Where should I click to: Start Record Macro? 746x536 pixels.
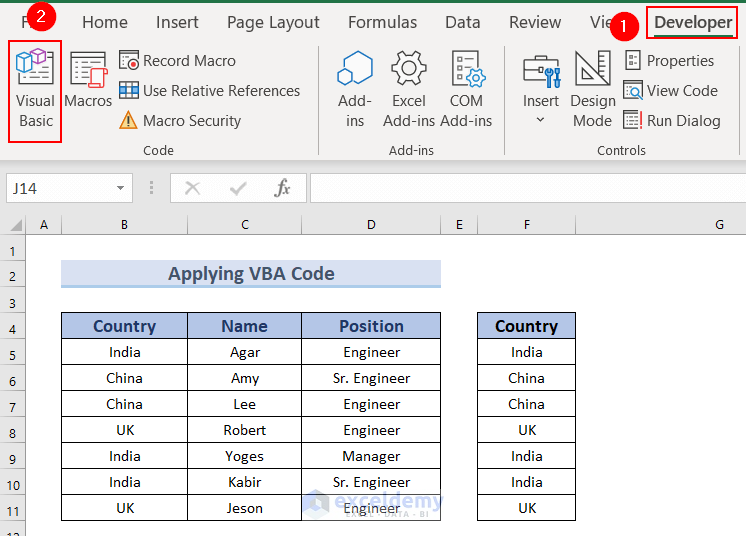click(178, 61)
